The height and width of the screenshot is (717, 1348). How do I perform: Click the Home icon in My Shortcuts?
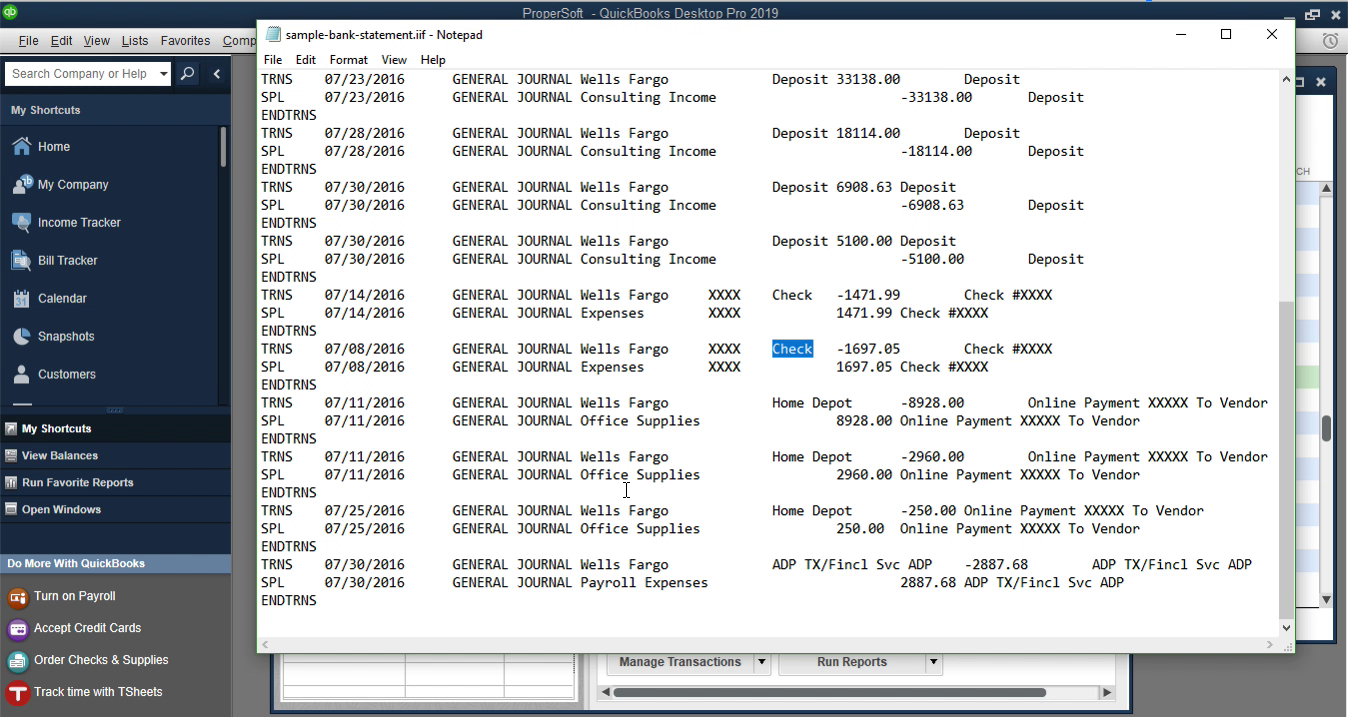tap(21, 146)
